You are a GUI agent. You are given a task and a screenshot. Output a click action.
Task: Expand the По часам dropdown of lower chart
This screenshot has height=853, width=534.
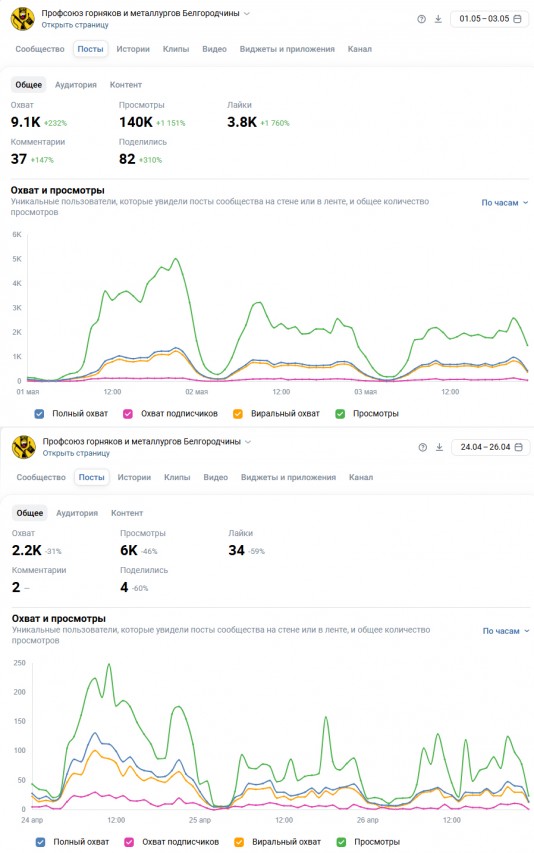click(x=506, y=631)
